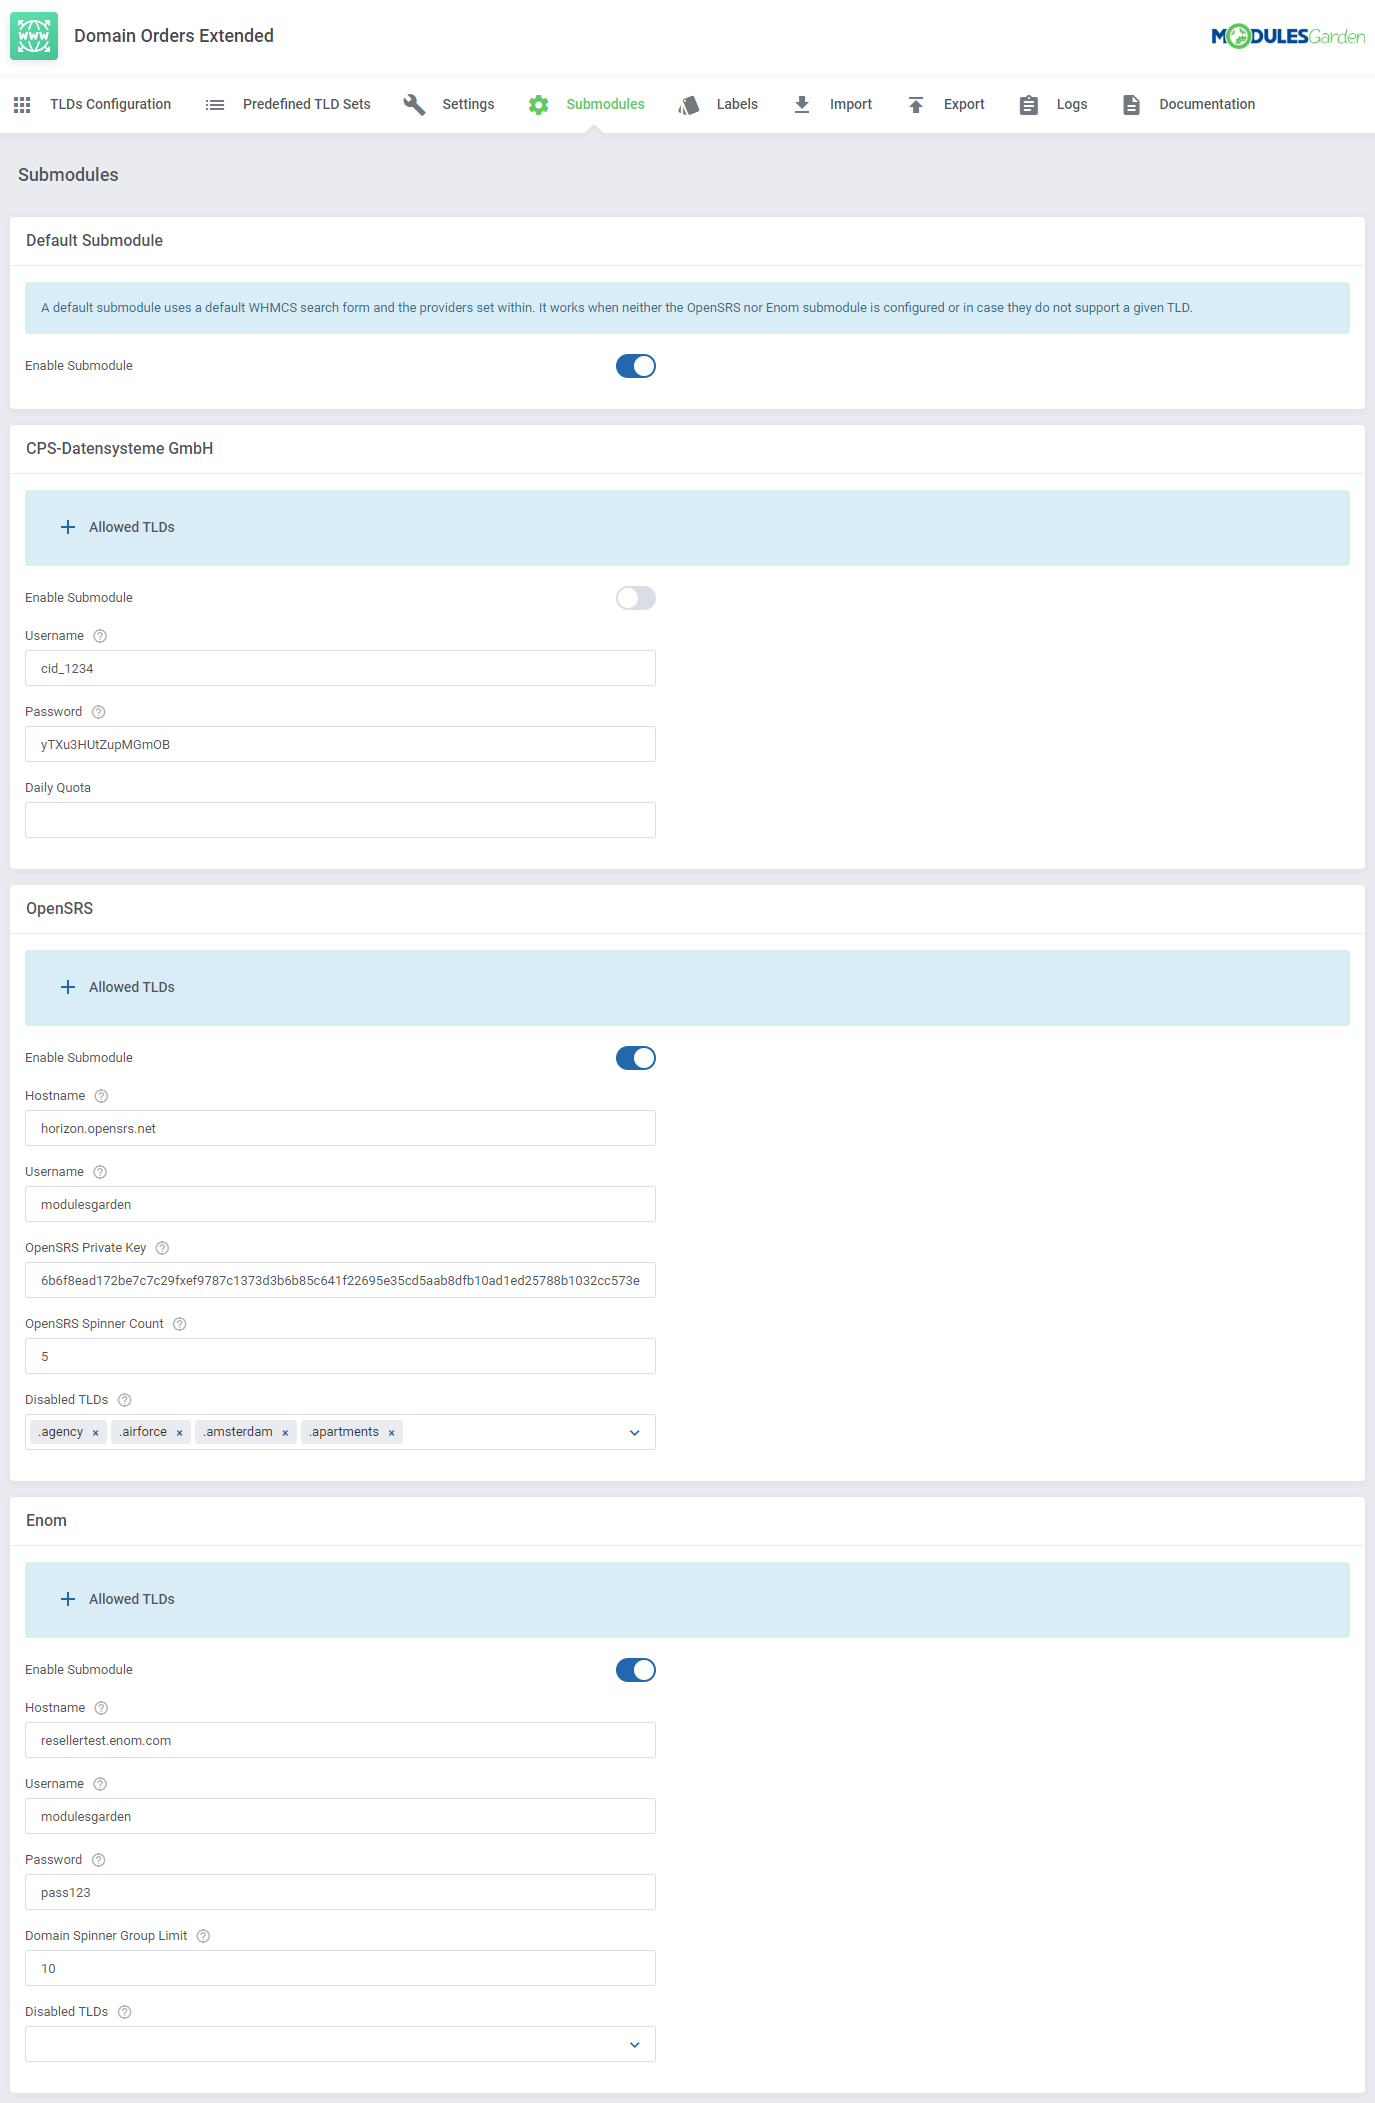Click help icon beside OpenSRS Spinner Count
1375x2103 pixels.
(x=180, y=1324)
